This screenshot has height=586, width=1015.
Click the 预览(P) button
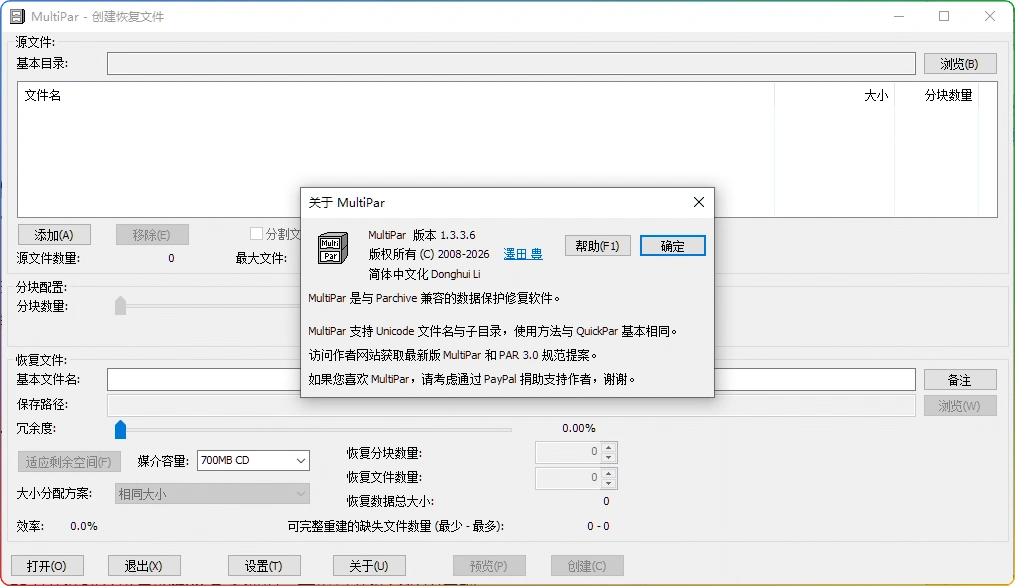pos(489,565)
